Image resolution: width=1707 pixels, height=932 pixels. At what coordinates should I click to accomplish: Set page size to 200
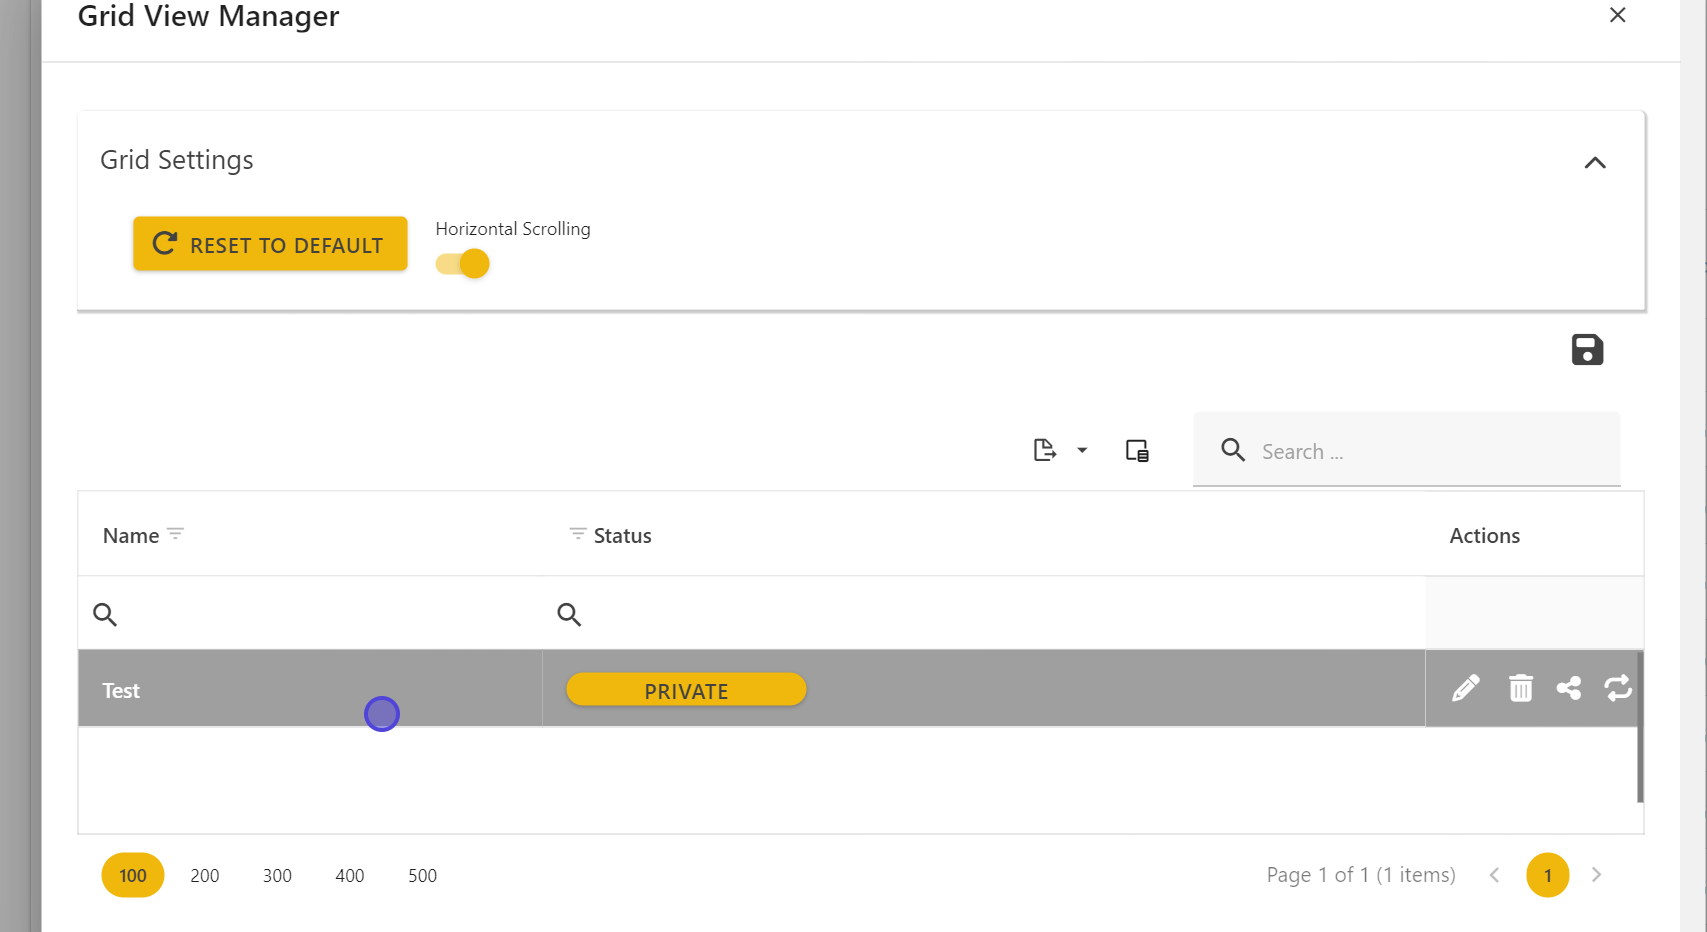point(205,876)
